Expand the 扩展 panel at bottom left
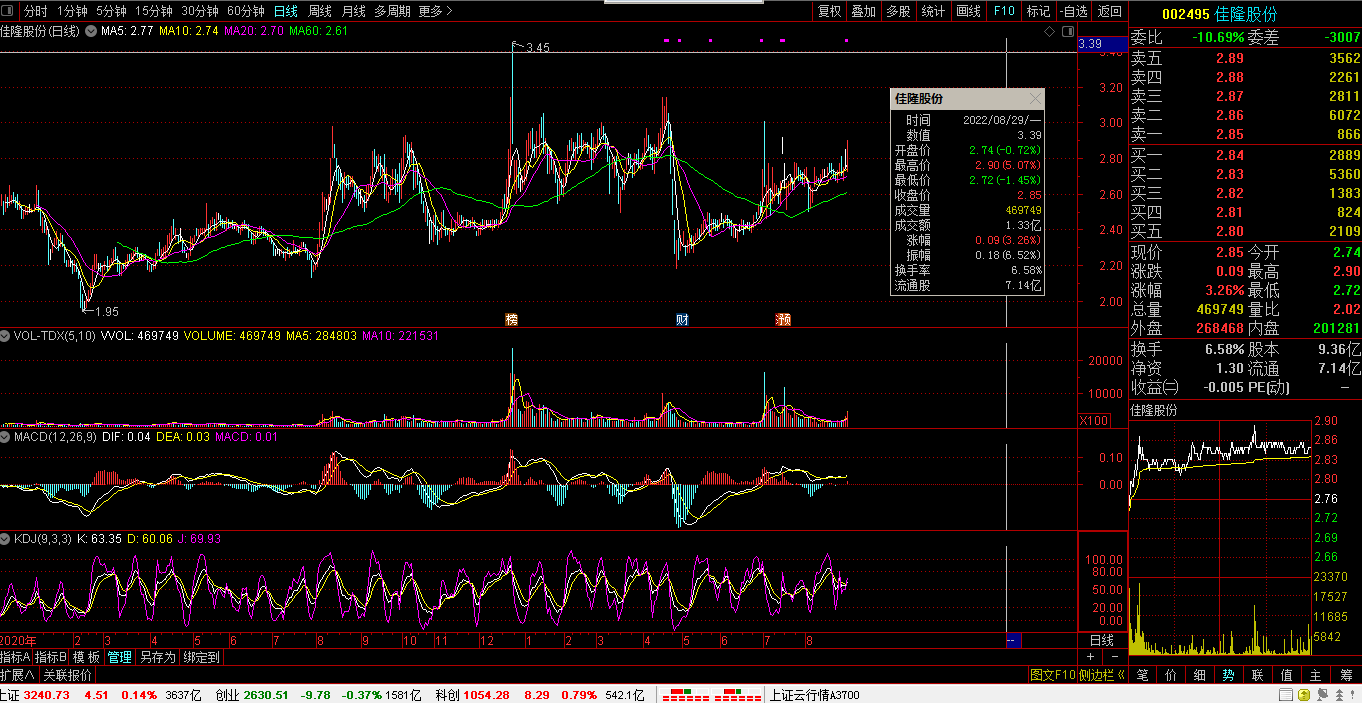 pos(17,675)
